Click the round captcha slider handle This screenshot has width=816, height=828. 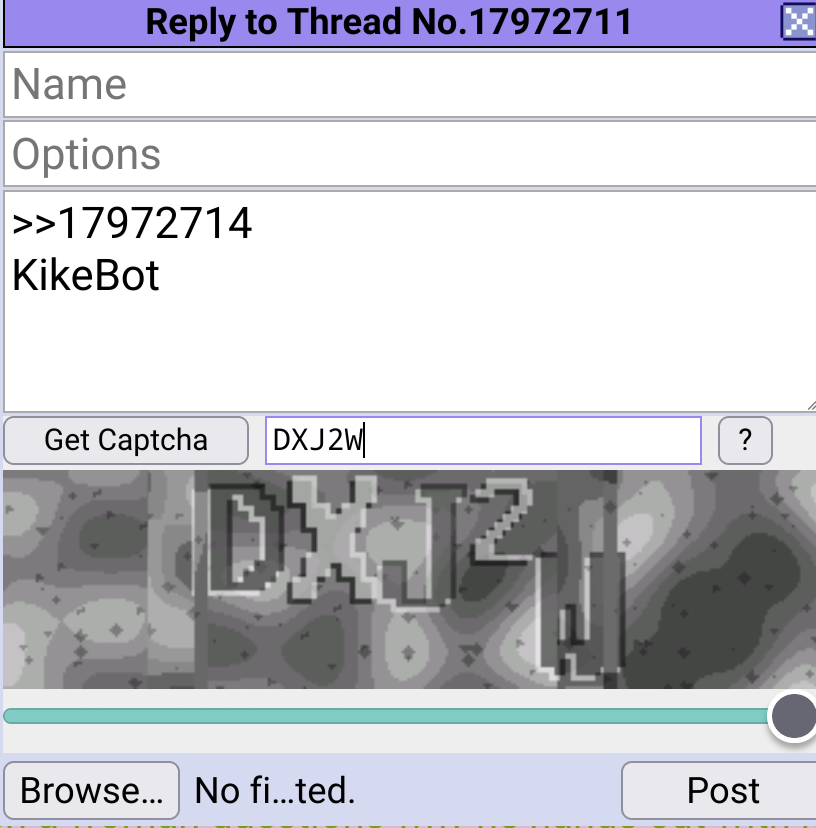793,716
